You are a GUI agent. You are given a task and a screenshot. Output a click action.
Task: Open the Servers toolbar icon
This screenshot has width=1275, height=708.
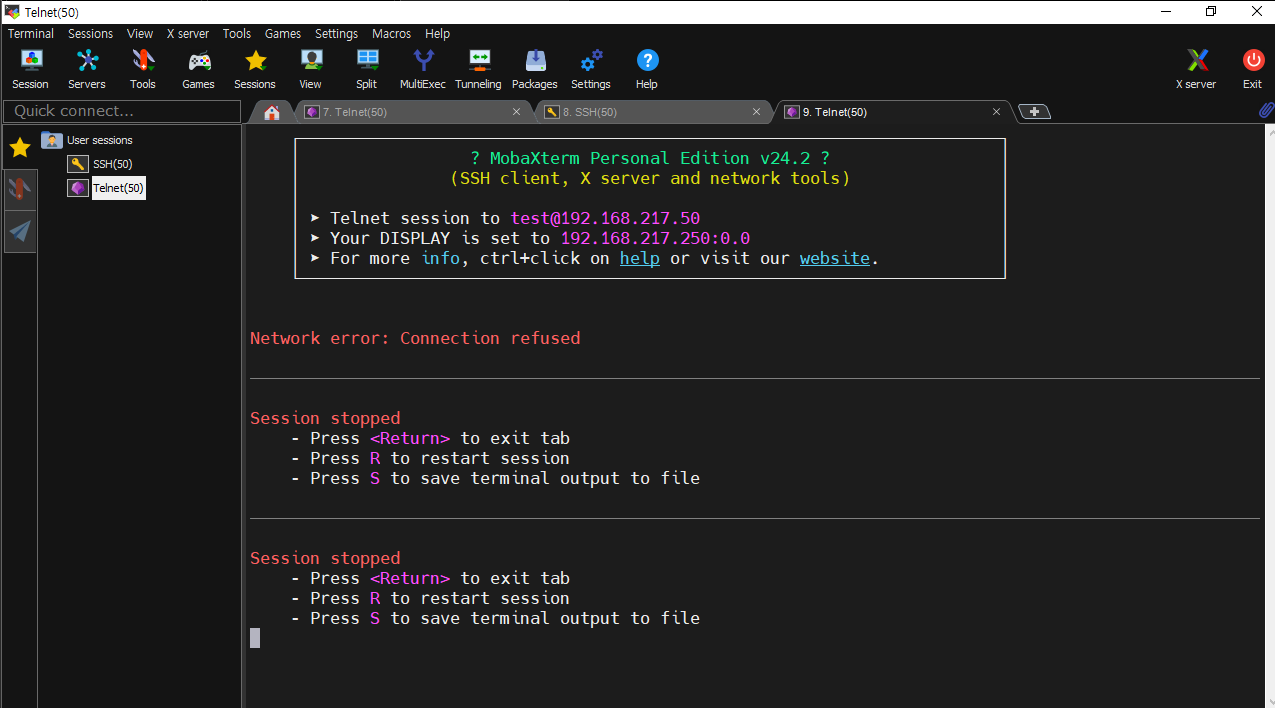(x=87, y=69)
